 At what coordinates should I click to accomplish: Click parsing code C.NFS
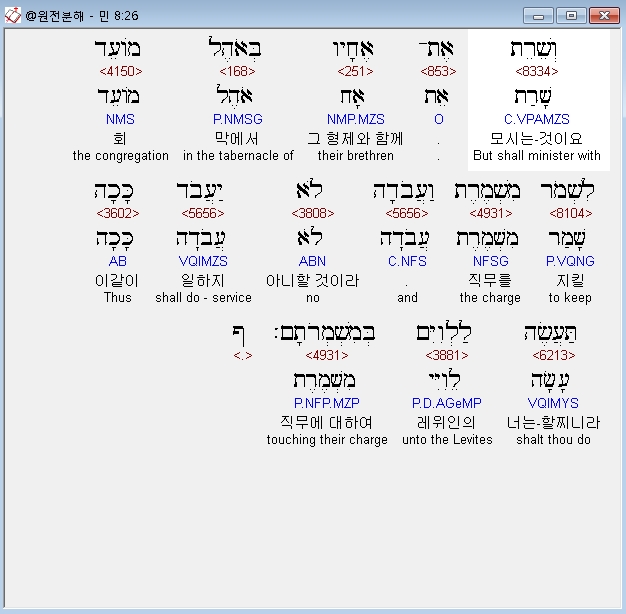pyautogui.click(x=407, y=261)
